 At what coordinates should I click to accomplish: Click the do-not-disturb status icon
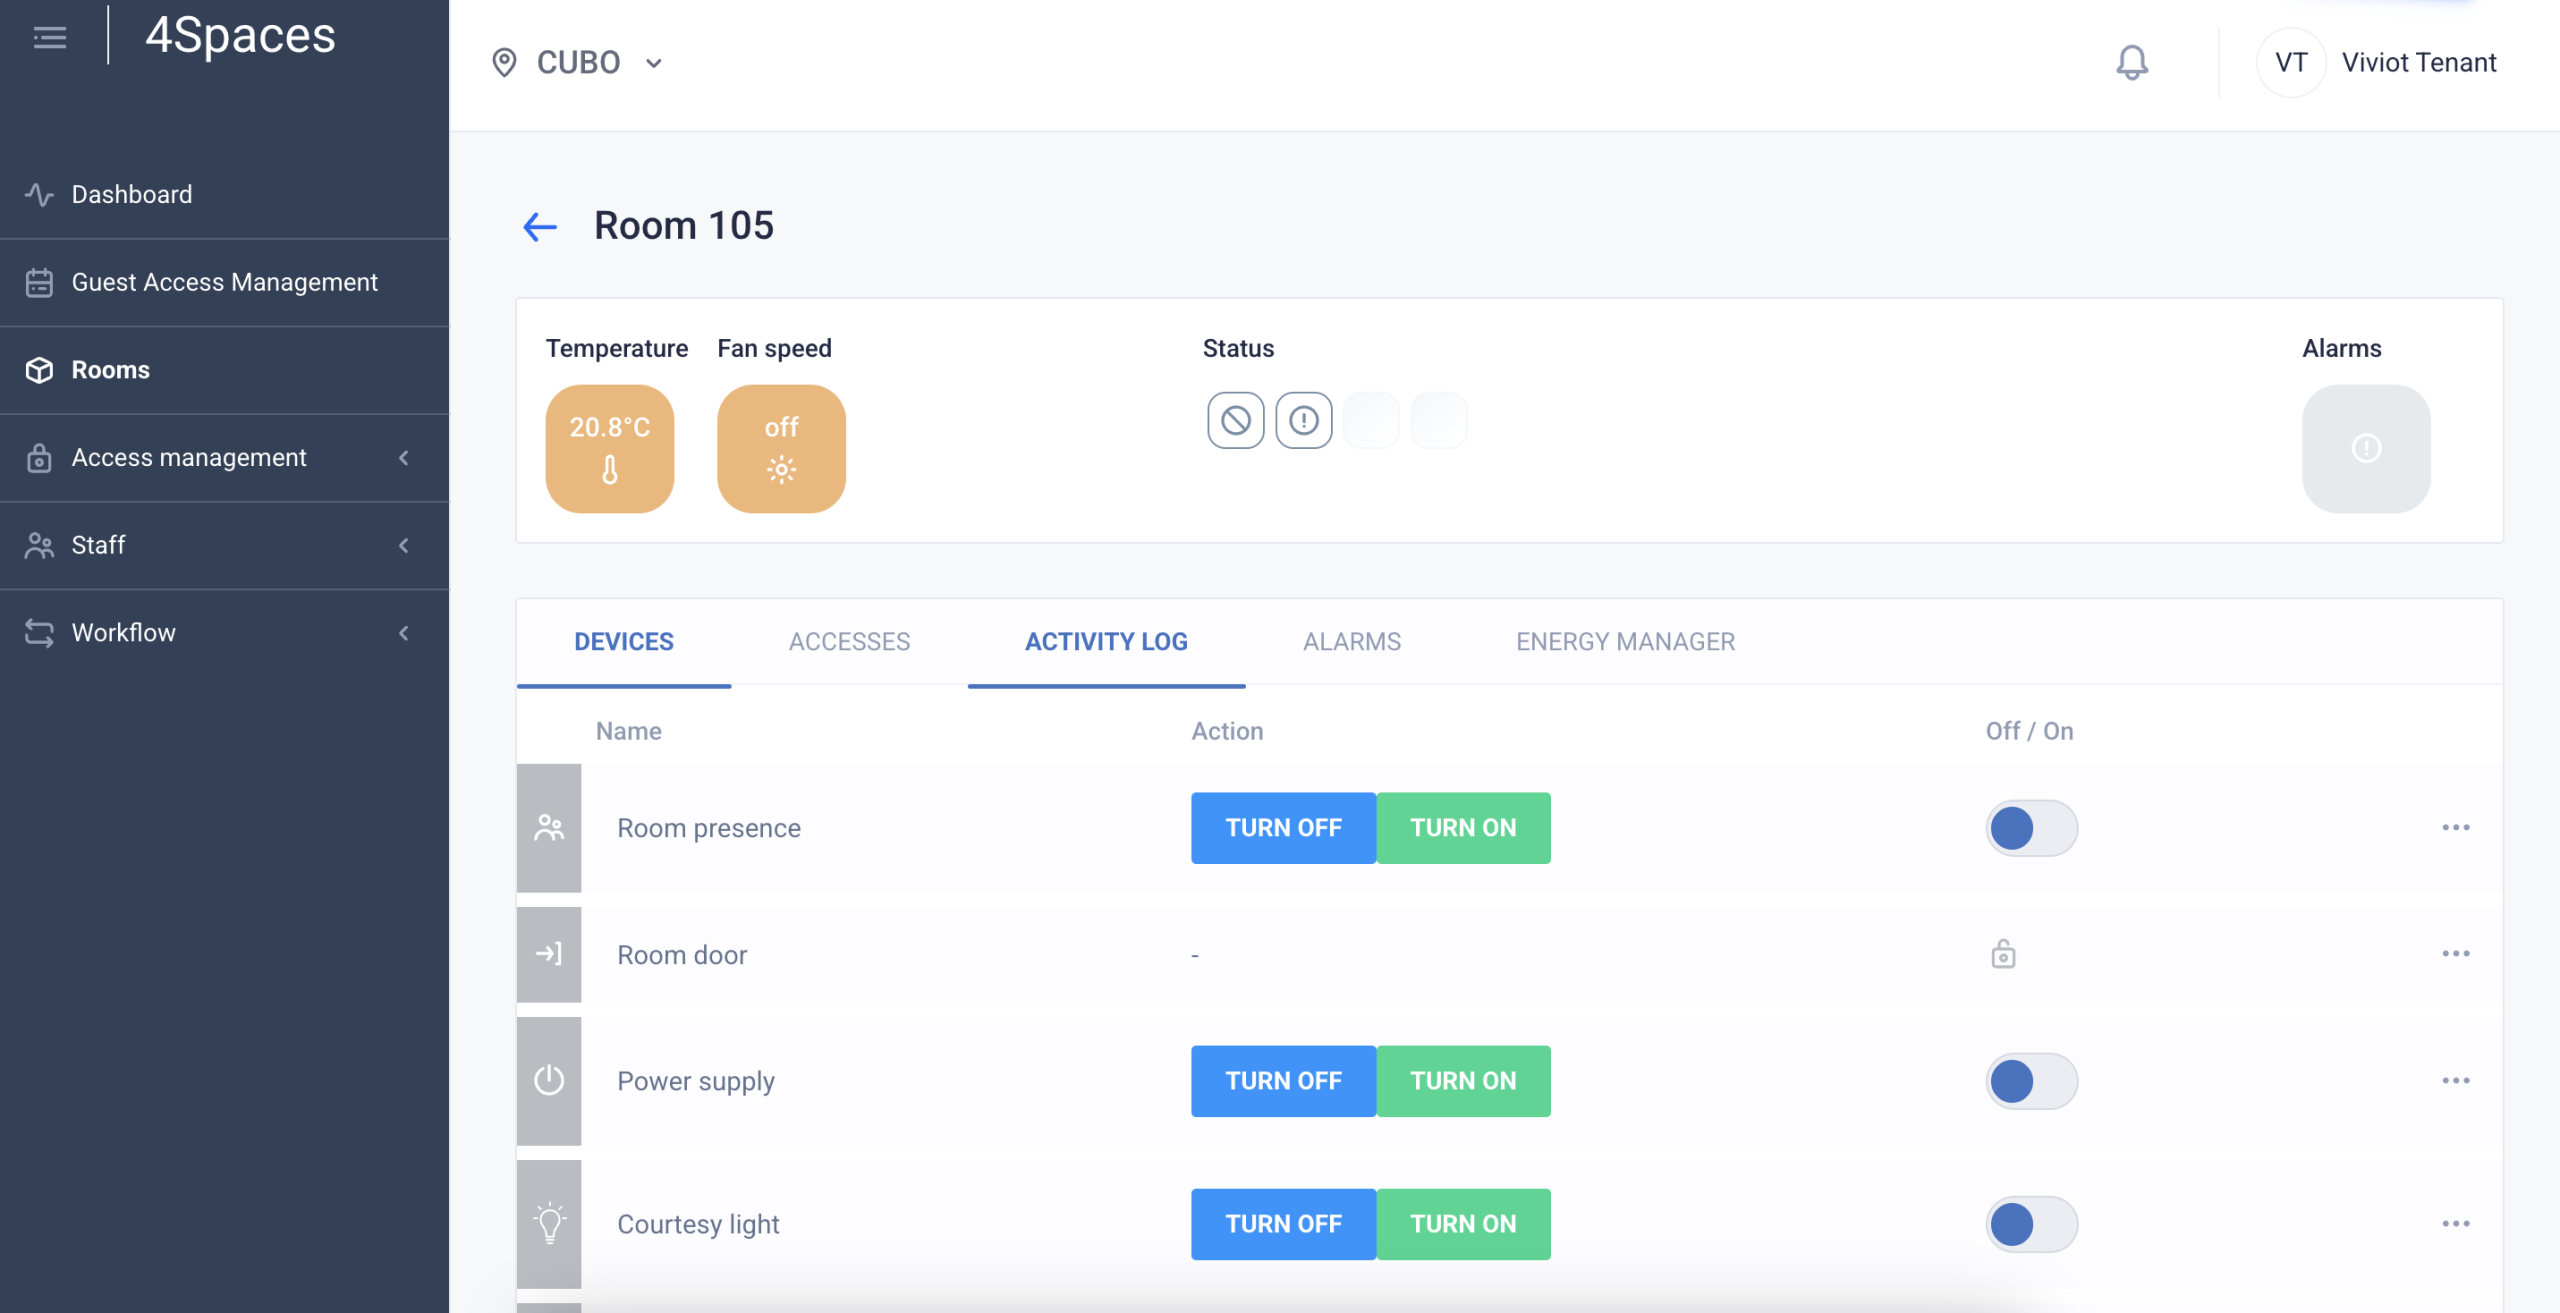pos(1235,420)
